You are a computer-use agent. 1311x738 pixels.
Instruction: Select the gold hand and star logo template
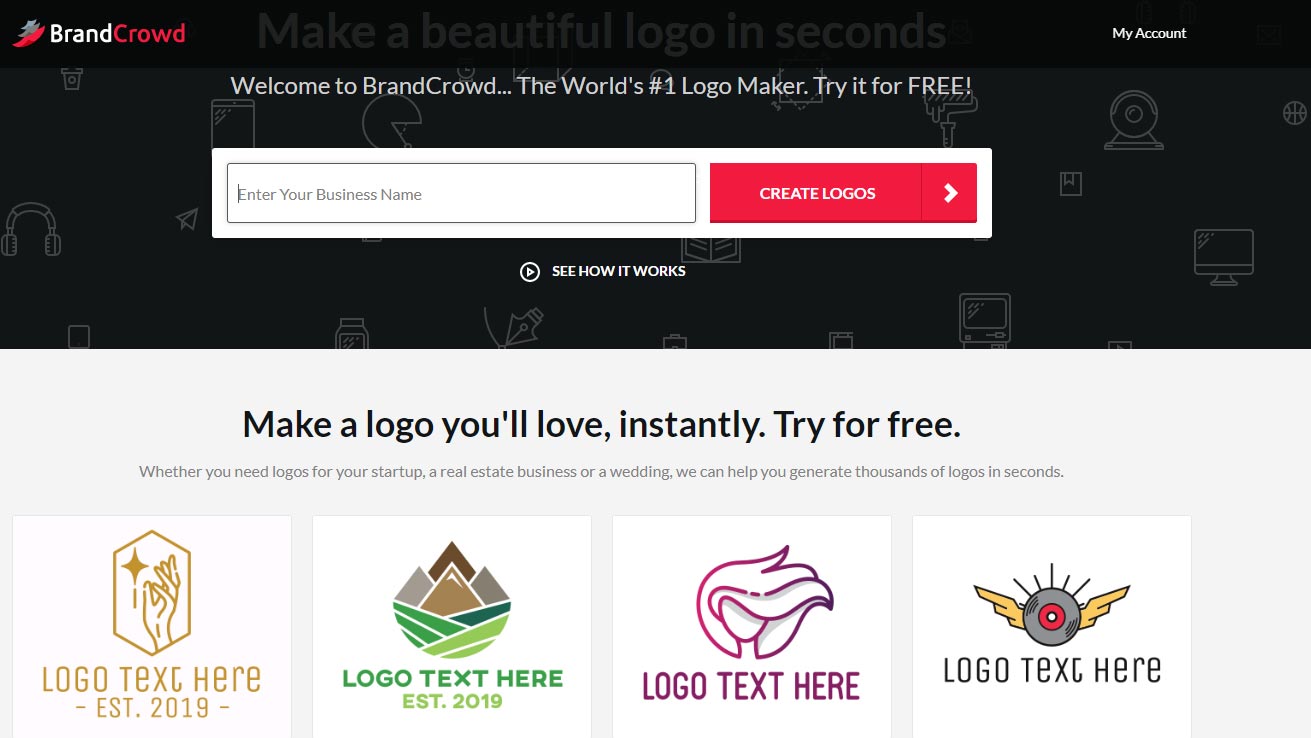[x=152, y=626]
